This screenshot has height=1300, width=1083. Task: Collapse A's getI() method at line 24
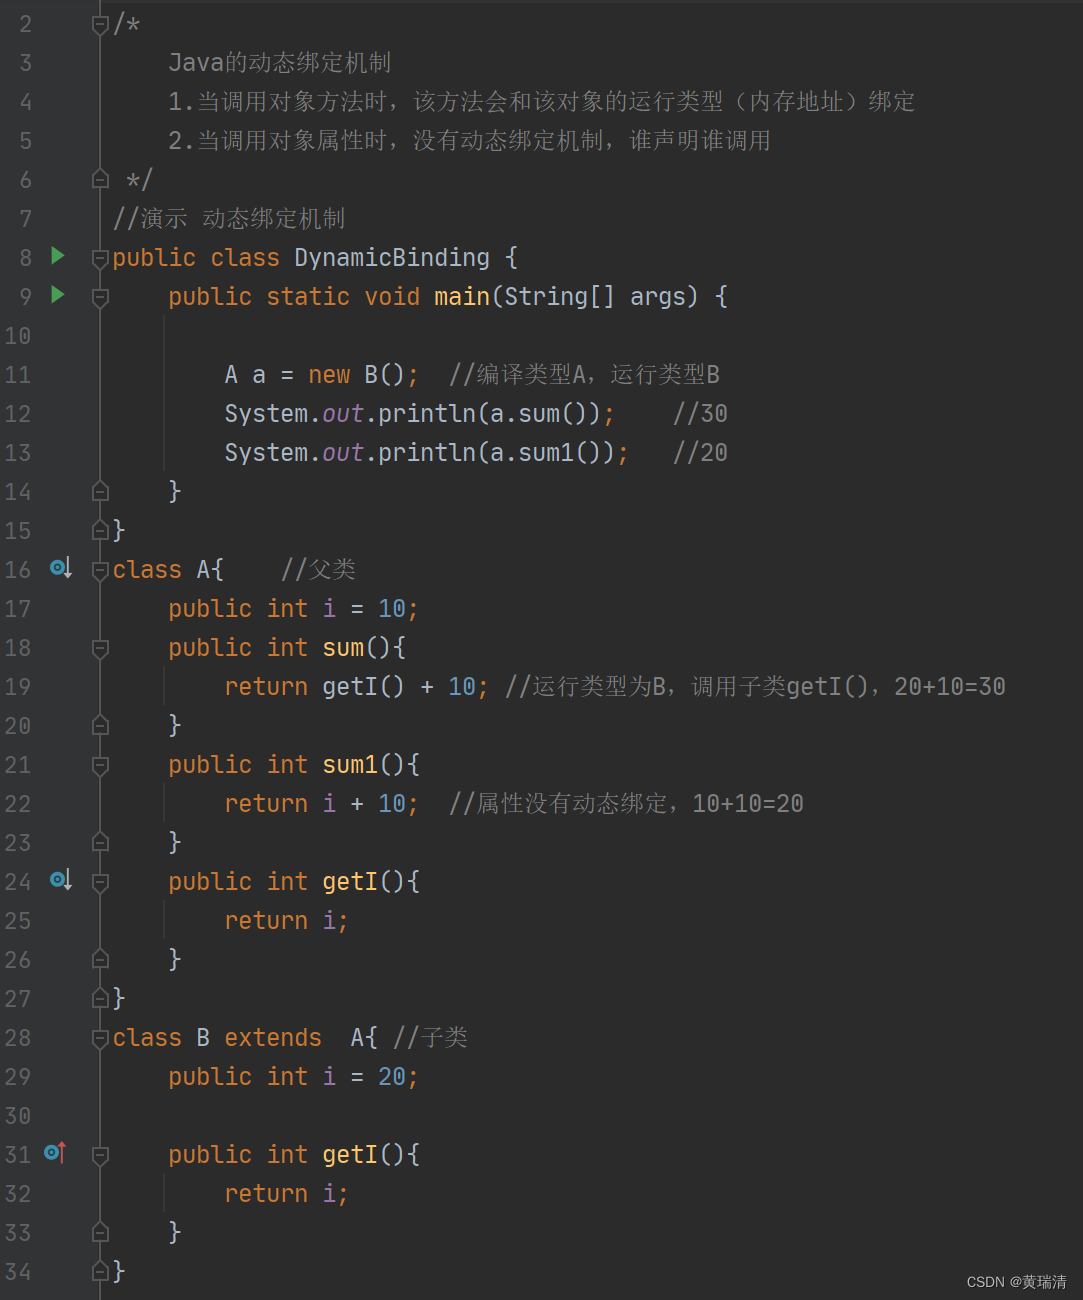pyautogui.click(x=100, y=883)
